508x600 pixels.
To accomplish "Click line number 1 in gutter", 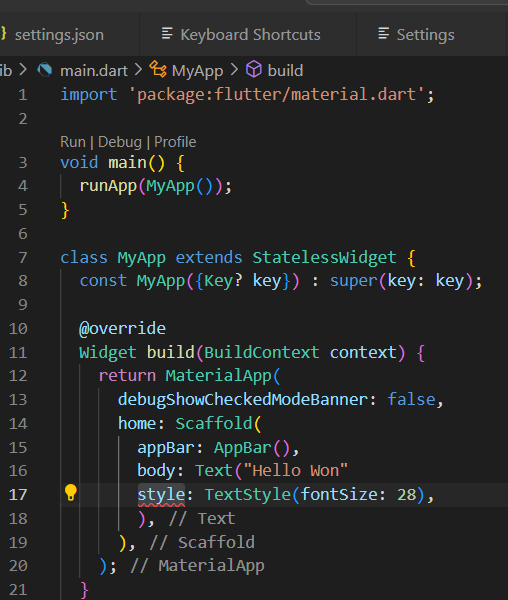I will tap(23, 95).
